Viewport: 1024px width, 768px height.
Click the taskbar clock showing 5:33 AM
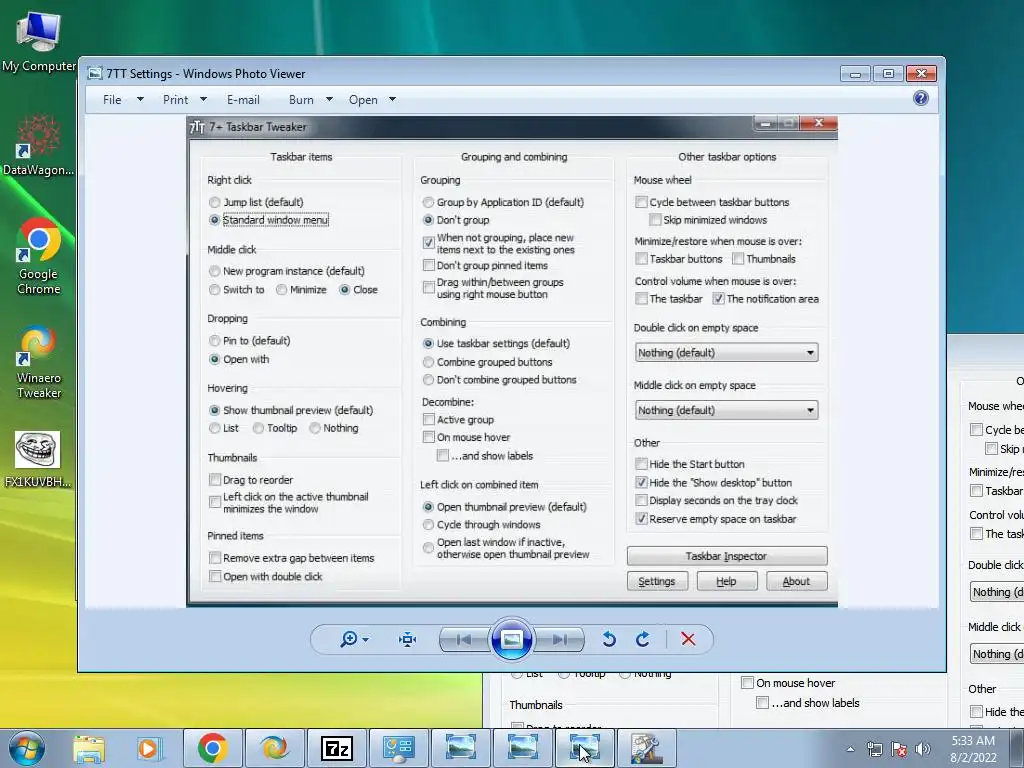pos(973,749)
